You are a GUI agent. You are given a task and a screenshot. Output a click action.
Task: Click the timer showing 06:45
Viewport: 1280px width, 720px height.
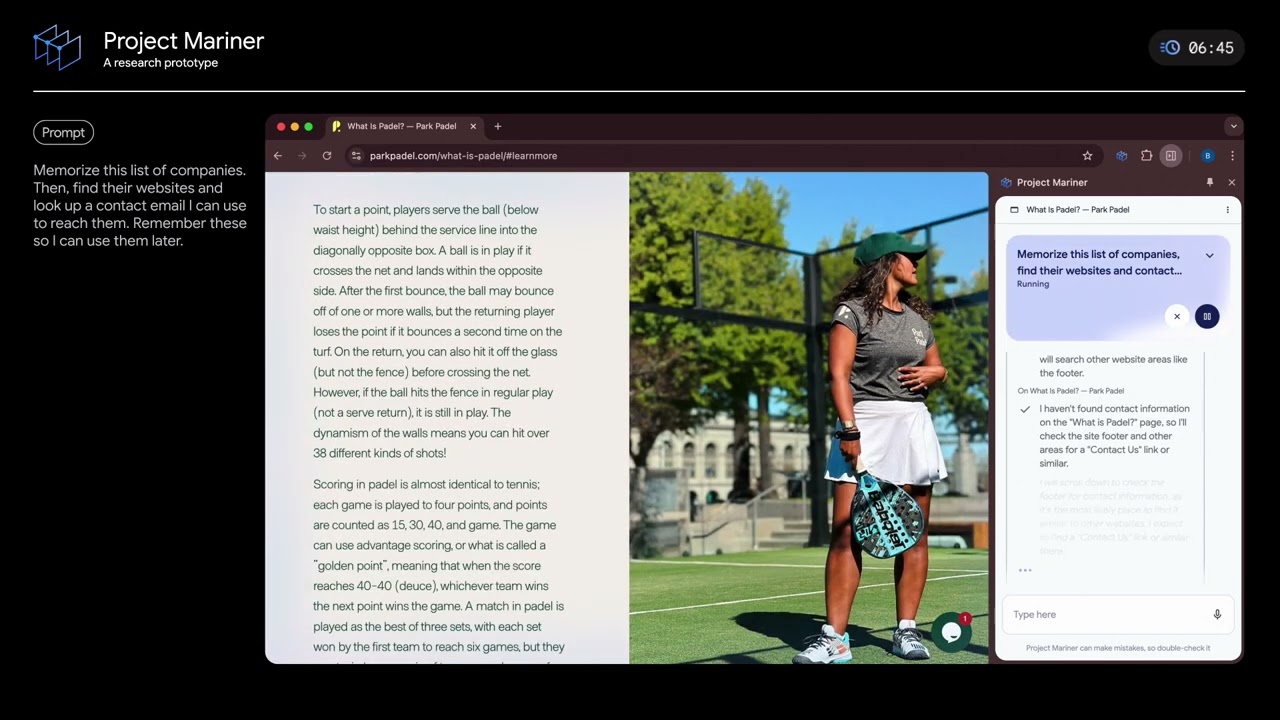coord(1196,47)
